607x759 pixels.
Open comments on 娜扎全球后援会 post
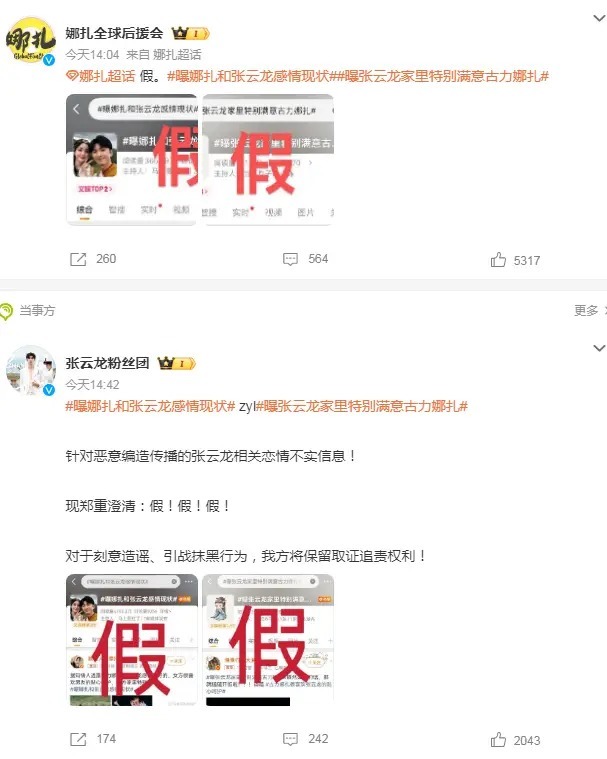(x=290, y=259)
